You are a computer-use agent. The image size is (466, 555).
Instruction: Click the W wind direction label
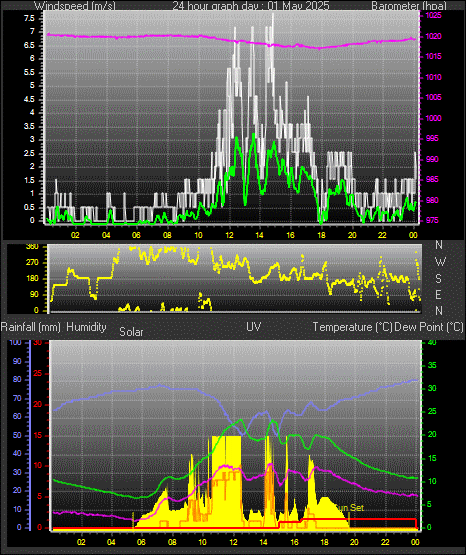[x=440, y=262]
